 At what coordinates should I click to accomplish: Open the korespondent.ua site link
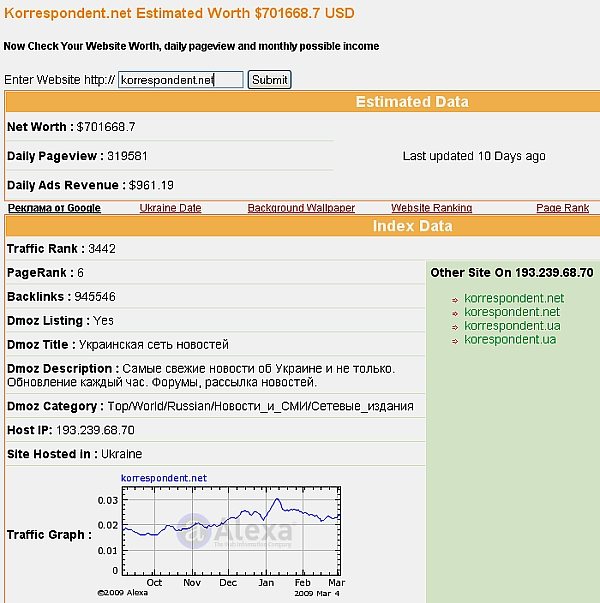(510, 340)
